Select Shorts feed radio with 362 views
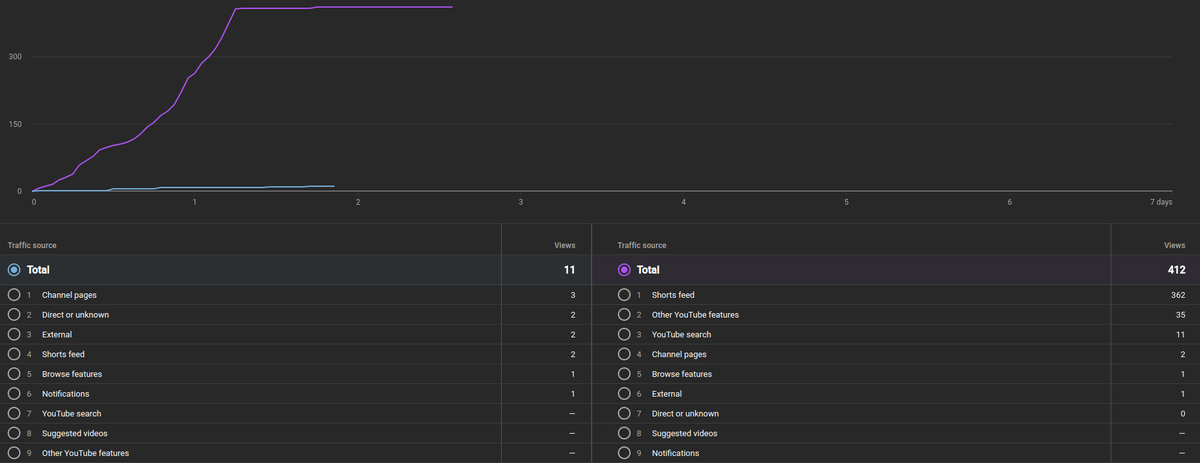Image resolution: width=1200 pixels, height=463 pixels. 624,295
